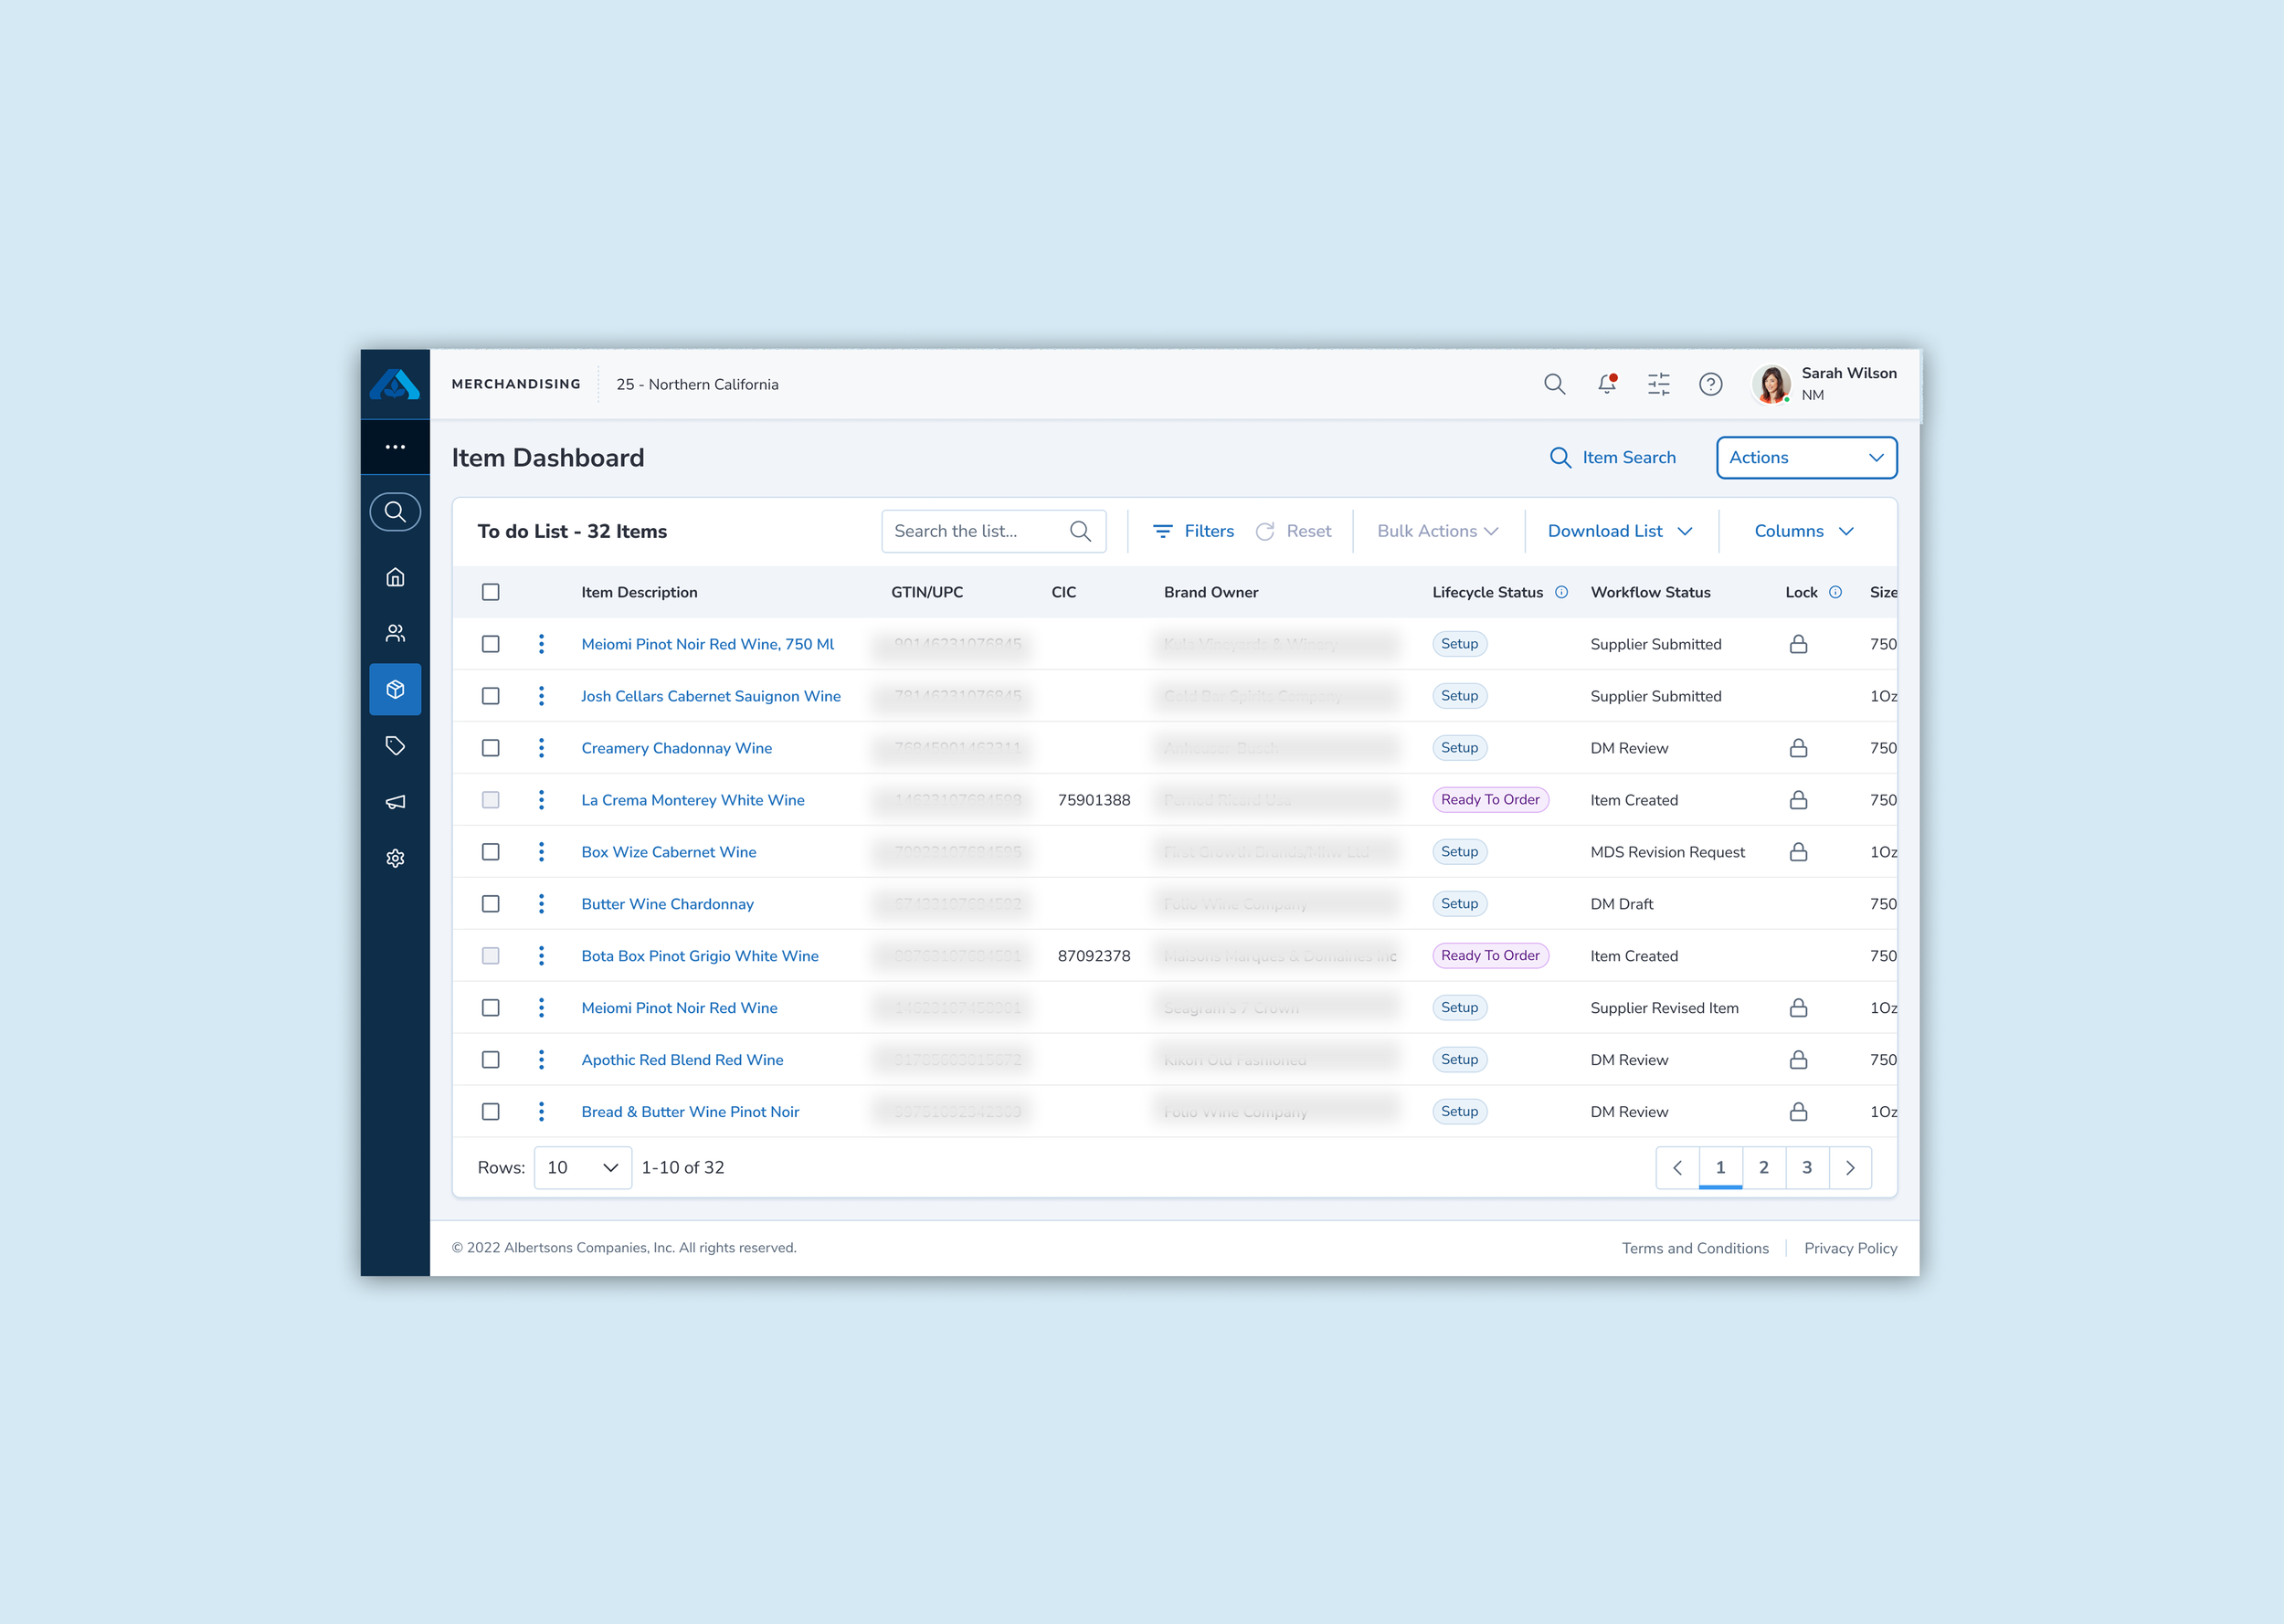Go to the sidebar home icon
The image size is (2284, 1624).
pyautogui.click(x=395, y=577)
